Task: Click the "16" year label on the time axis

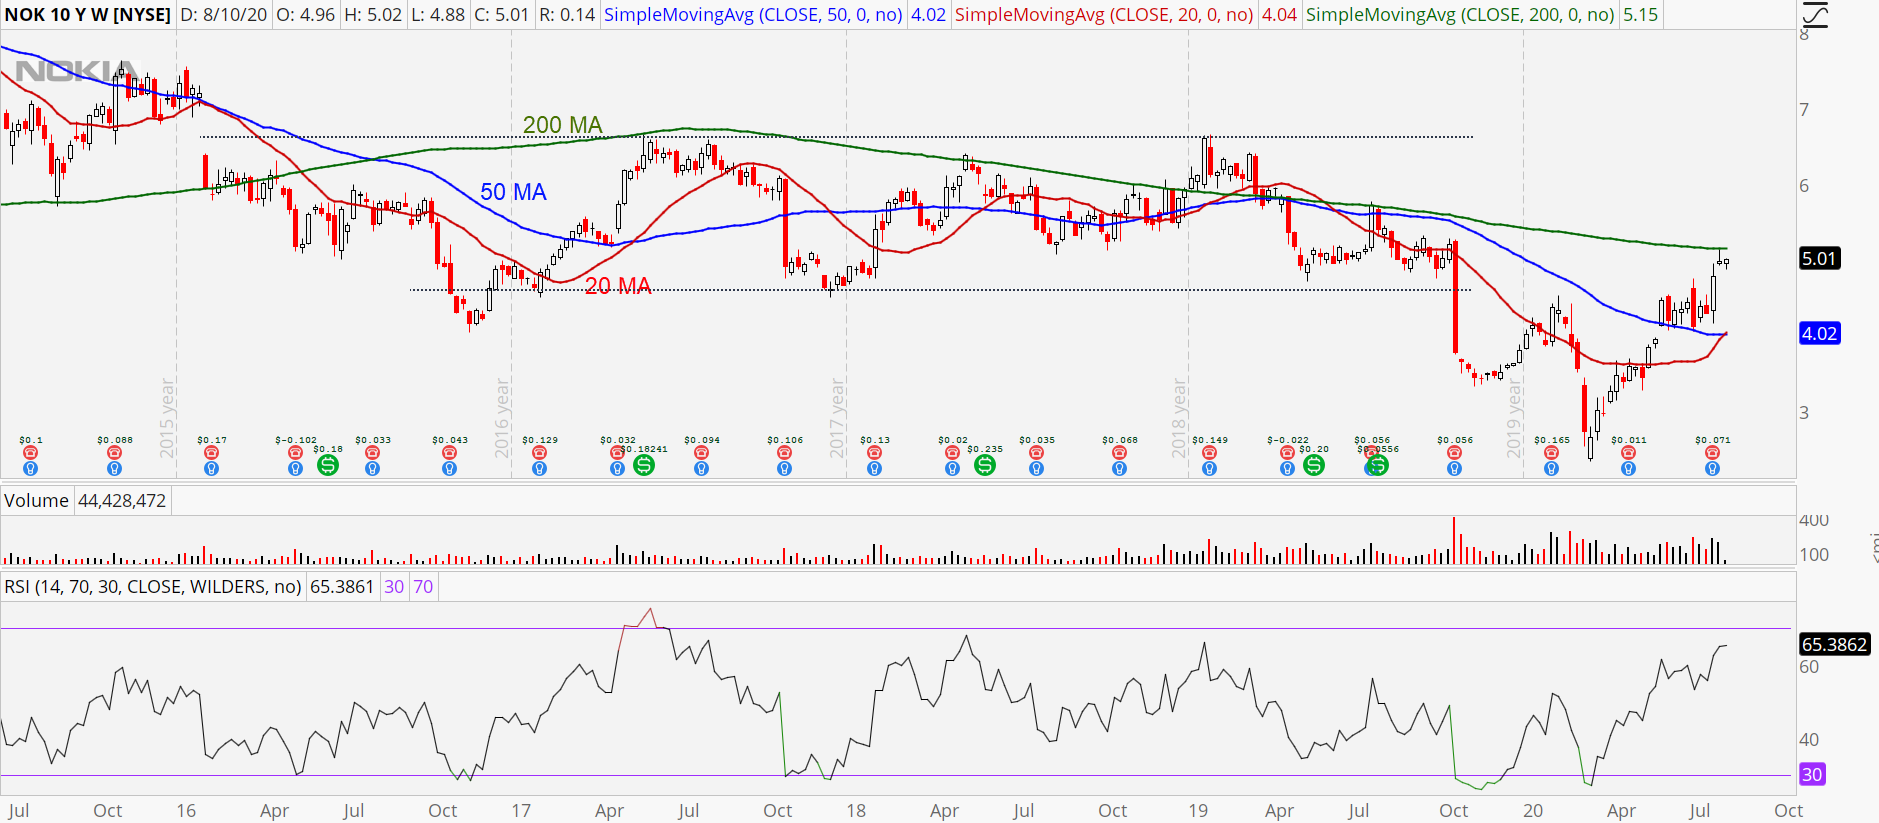Action: coord(186,810)
